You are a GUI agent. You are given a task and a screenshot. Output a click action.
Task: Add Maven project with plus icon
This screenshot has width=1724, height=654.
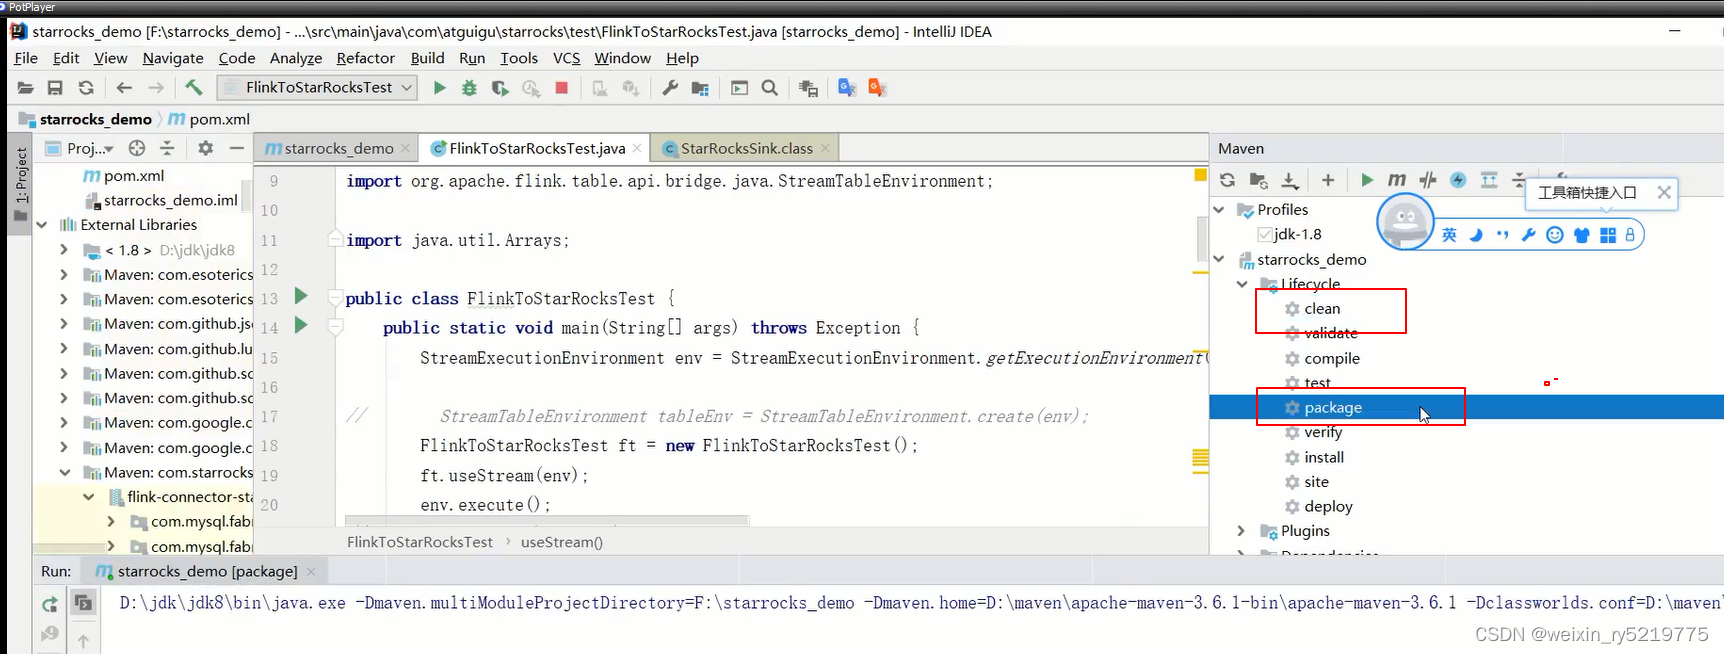click(x=1328, y=180)
